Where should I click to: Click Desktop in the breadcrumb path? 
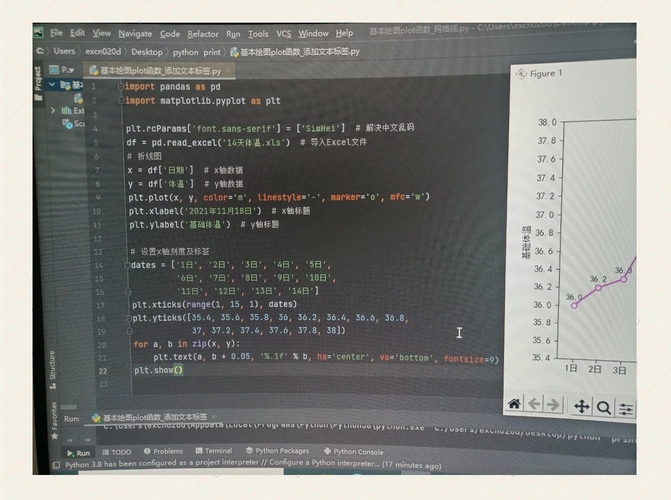tap(147, 52)
